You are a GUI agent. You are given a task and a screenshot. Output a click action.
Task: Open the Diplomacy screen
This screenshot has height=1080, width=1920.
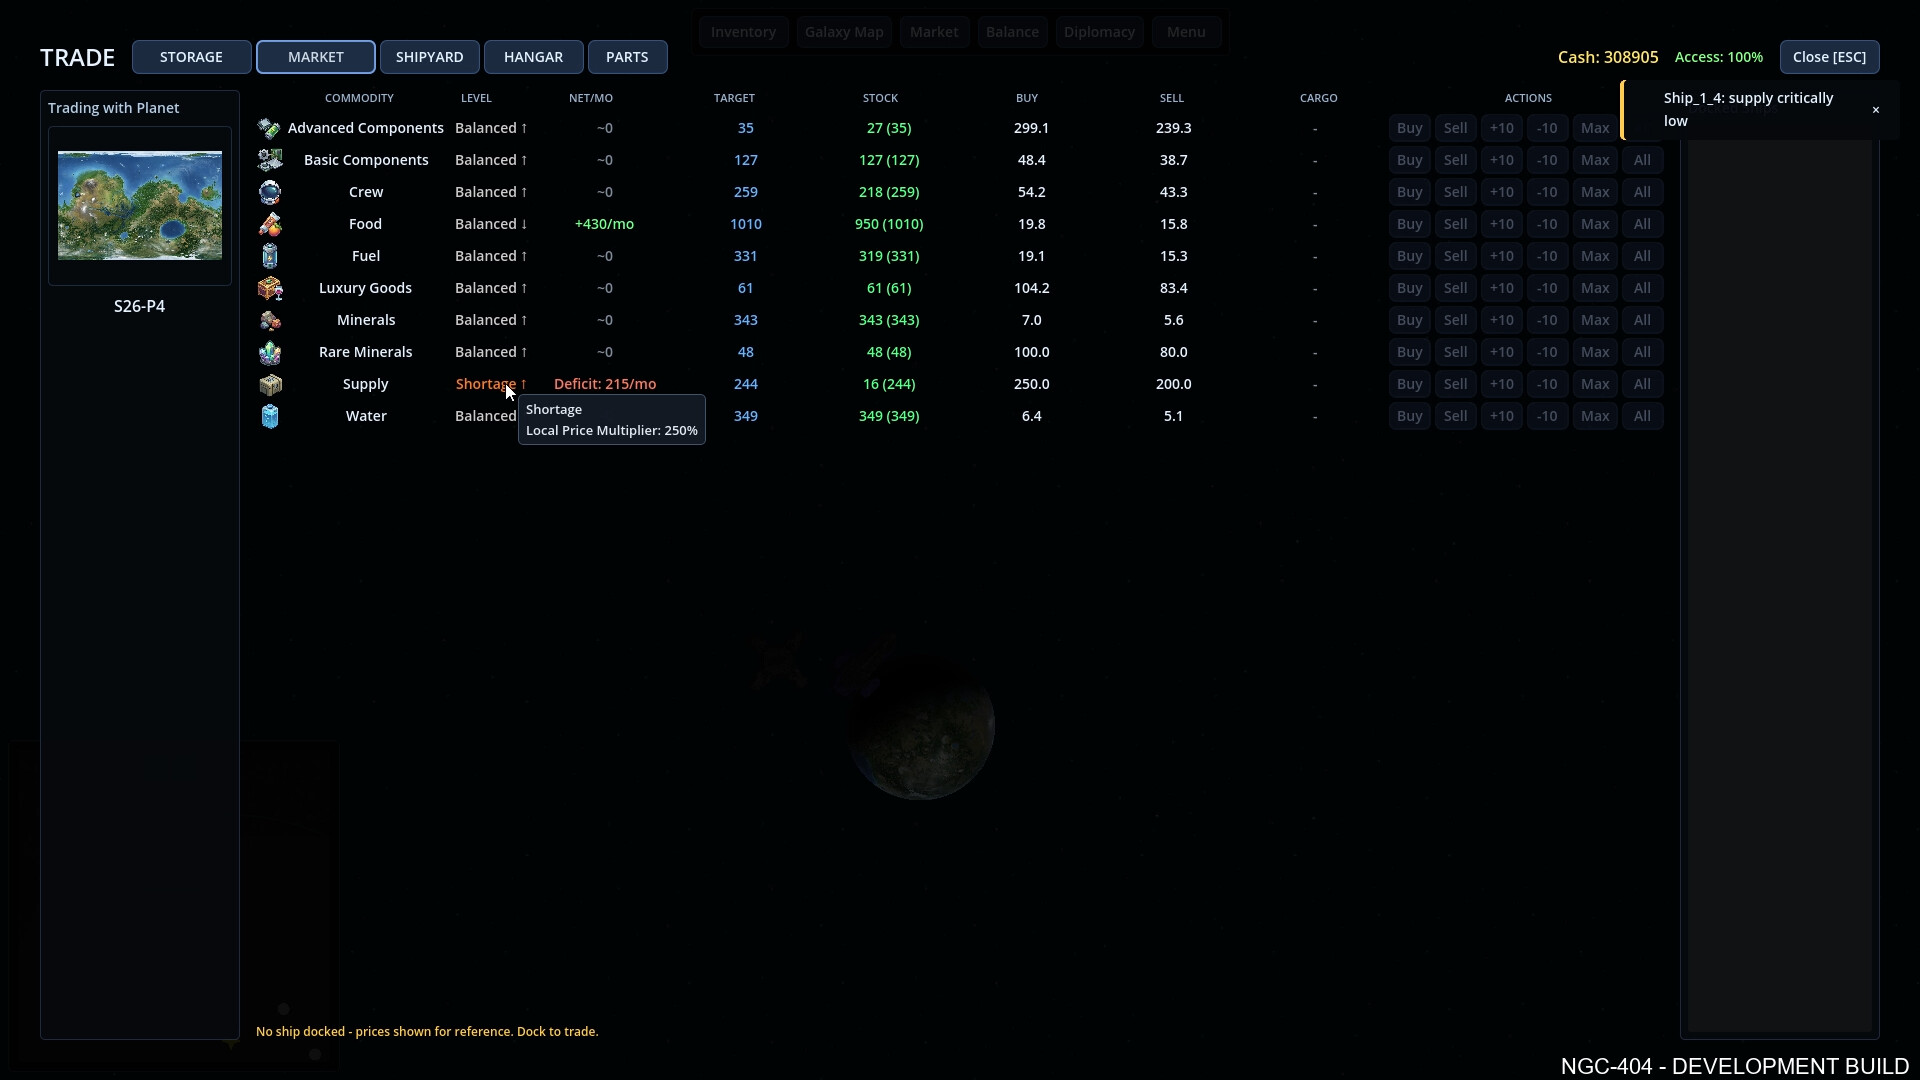click(1099, 31)
